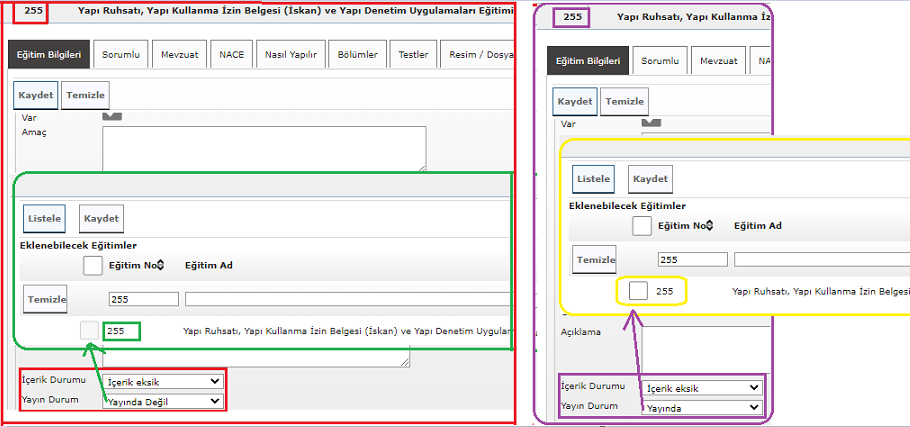
Task: Check the row 255 checkbox in yellow-outlined box
Action: [637, 292]
